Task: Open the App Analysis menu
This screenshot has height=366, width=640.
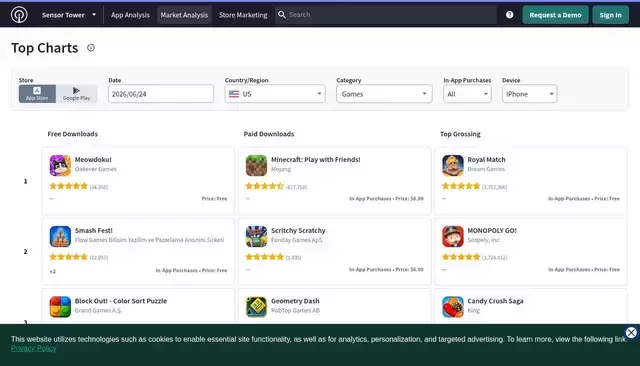Action: (130, 15)
